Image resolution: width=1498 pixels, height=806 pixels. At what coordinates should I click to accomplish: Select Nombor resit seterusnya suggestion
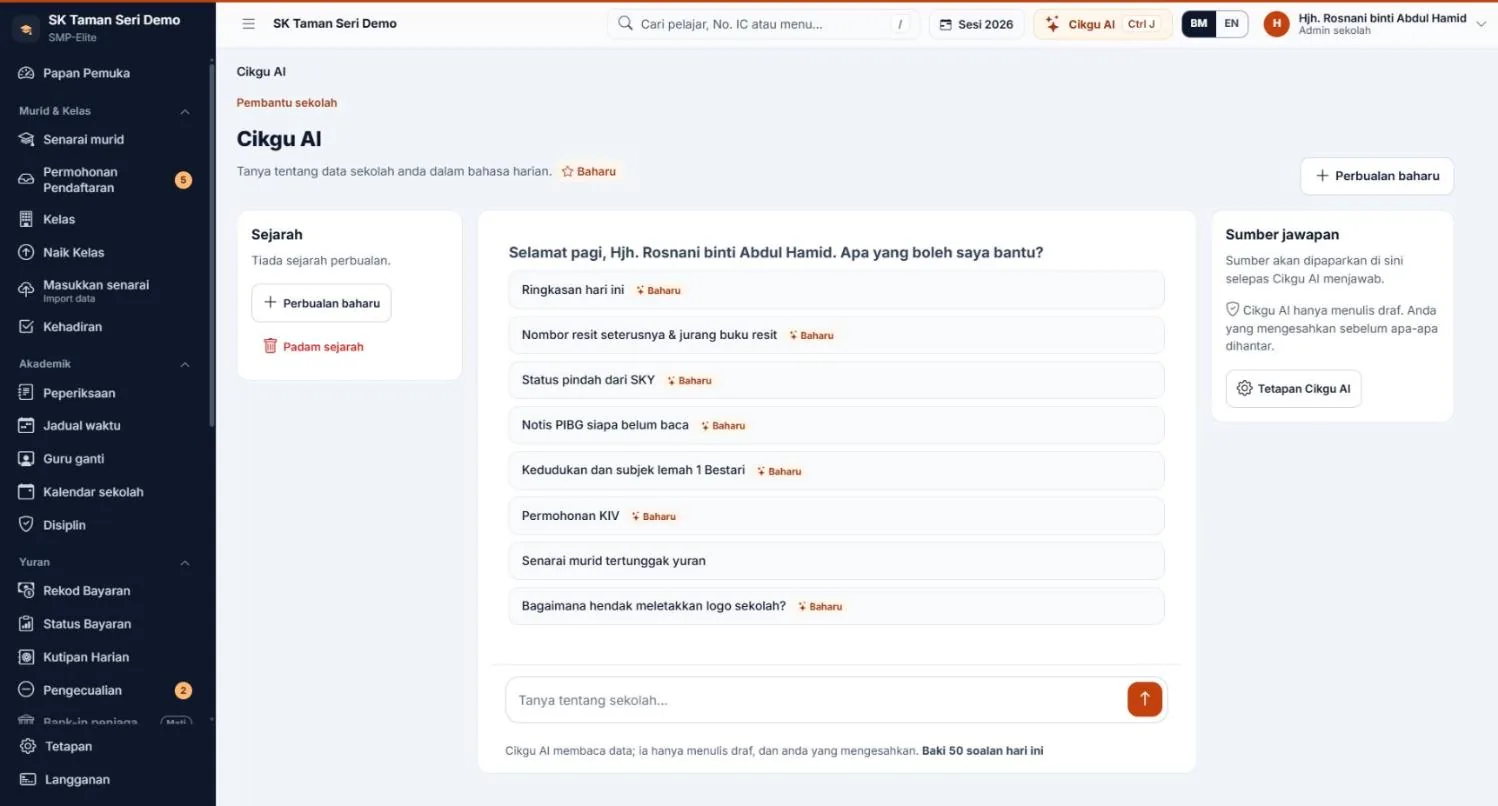[x=836, y=335]
